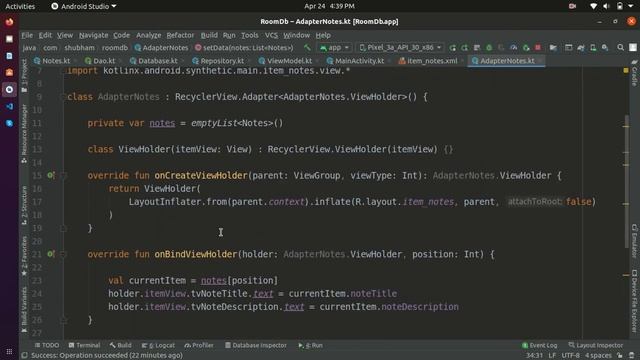Click the yellow inspection warning indicator
Screen dimensions: 640x360
click(626, 71)
